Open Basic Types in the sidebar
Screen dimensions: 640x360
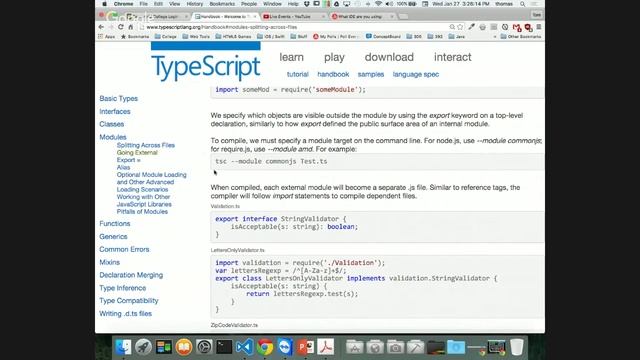(x=118, y=98)
